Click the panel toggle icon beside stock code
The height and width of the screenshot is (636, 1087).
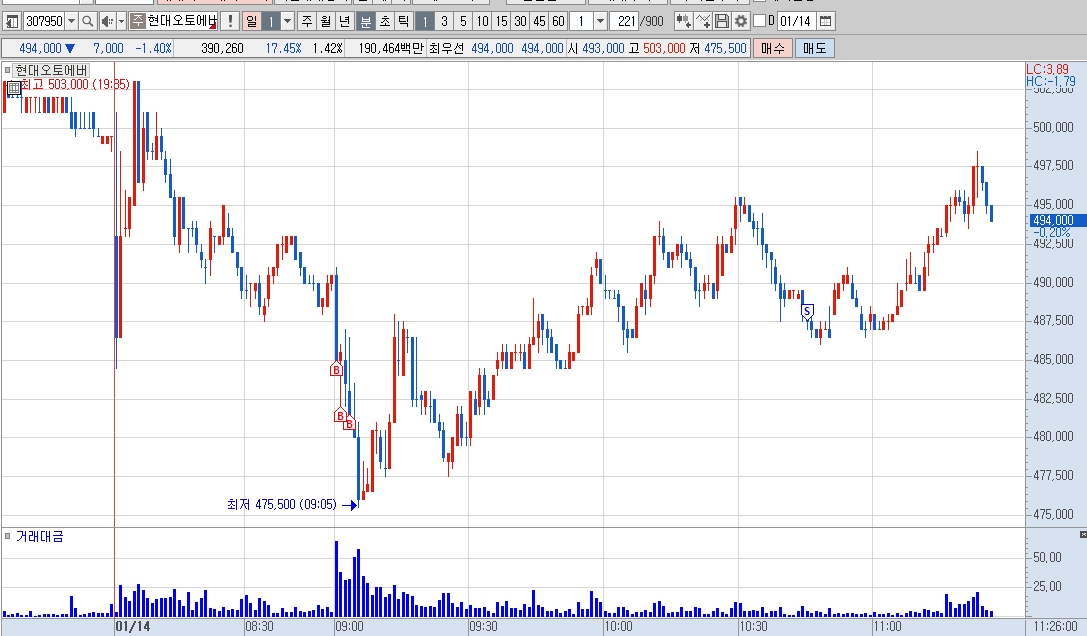11,22
